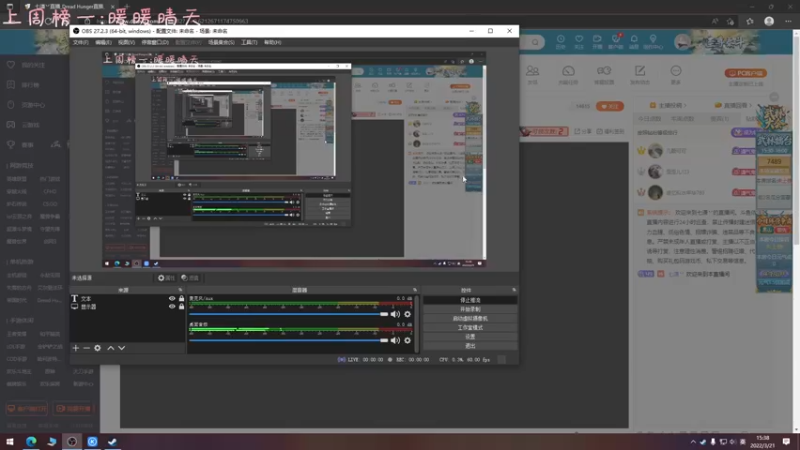
Task: Open 工具(T) menu in OBS
Action: [x=249, y=42]
